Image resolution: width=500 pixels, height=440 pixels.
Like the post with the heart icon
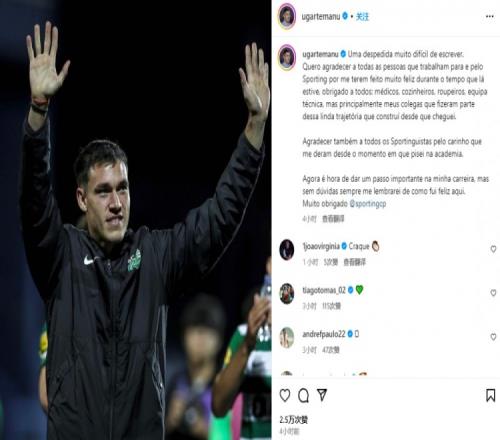click(x=285, y=395)
